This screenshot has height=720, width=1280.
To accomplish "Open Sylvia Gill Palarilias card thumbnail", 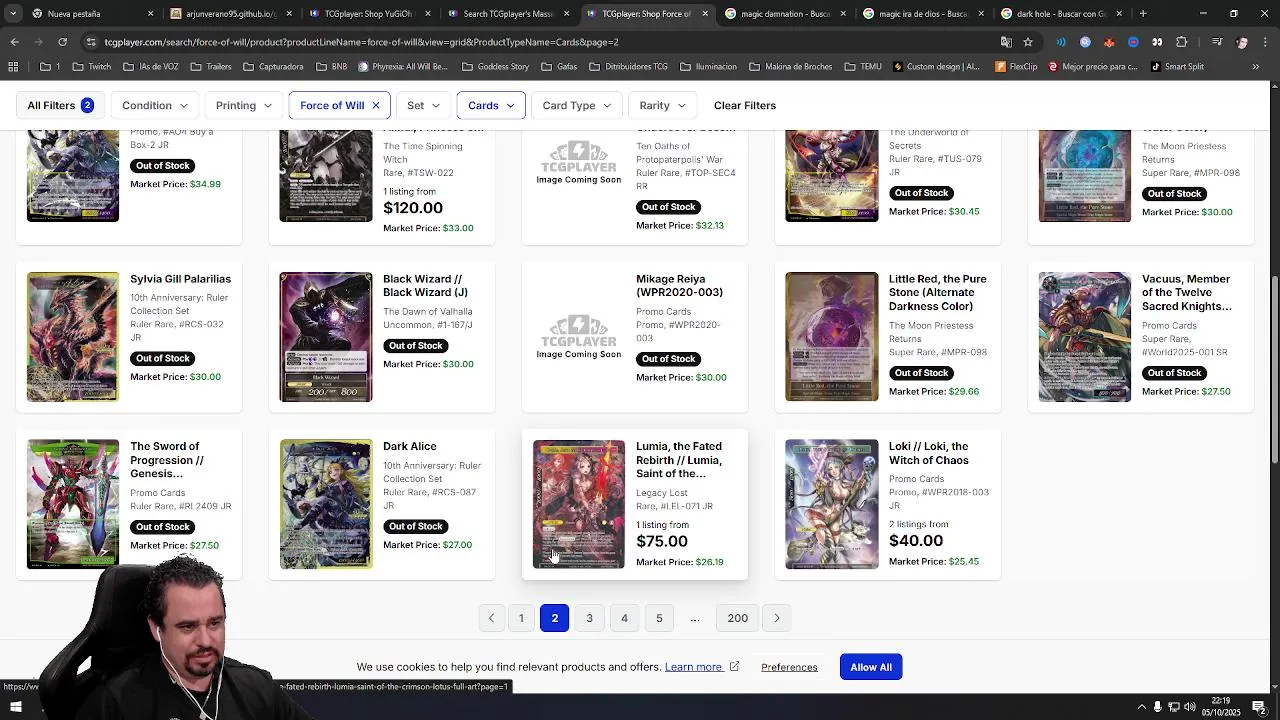I will pyautogui.click(x=73, y=337).
